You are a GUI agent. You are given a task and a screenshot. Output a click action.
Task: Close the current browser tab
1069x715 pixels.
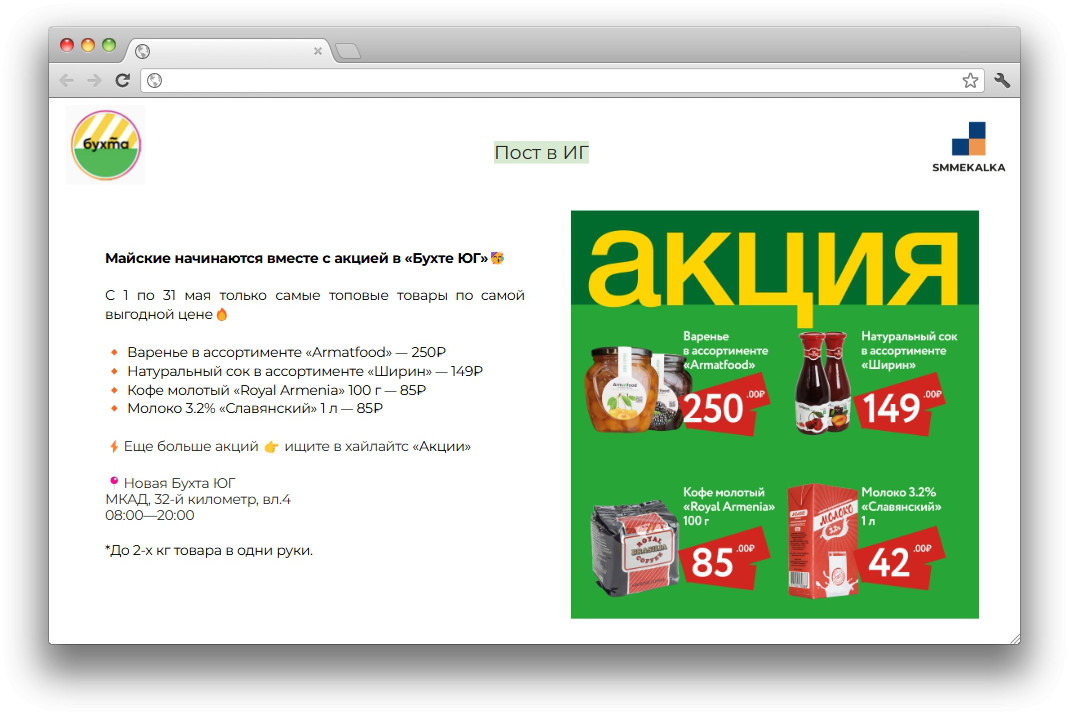(318, 51)
